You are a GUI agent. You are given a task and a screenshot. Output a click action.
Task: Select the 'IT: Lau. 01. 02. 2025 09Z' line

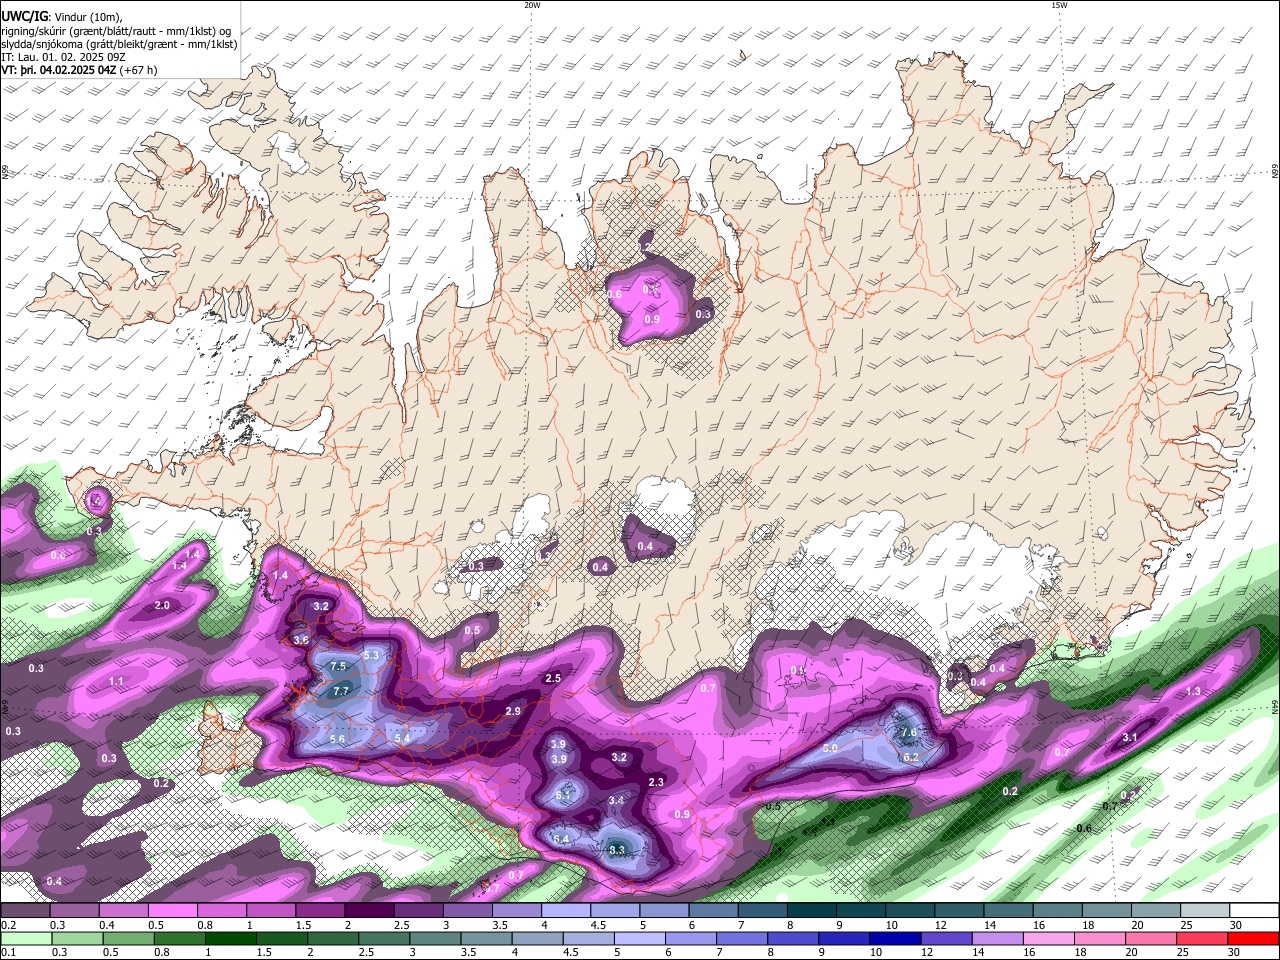[x=63, y=57]
